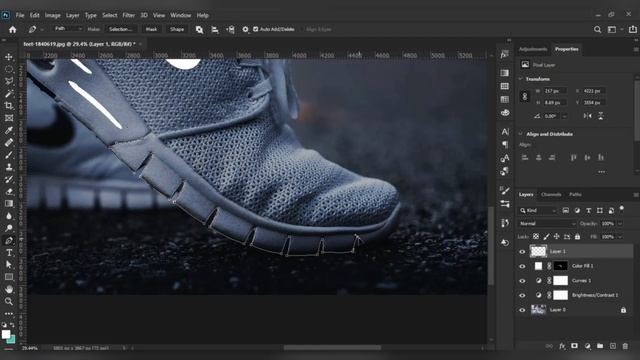Open Path mode dropdown in options bar
Screen dimensions: 640x360
[x=68, y=29]
